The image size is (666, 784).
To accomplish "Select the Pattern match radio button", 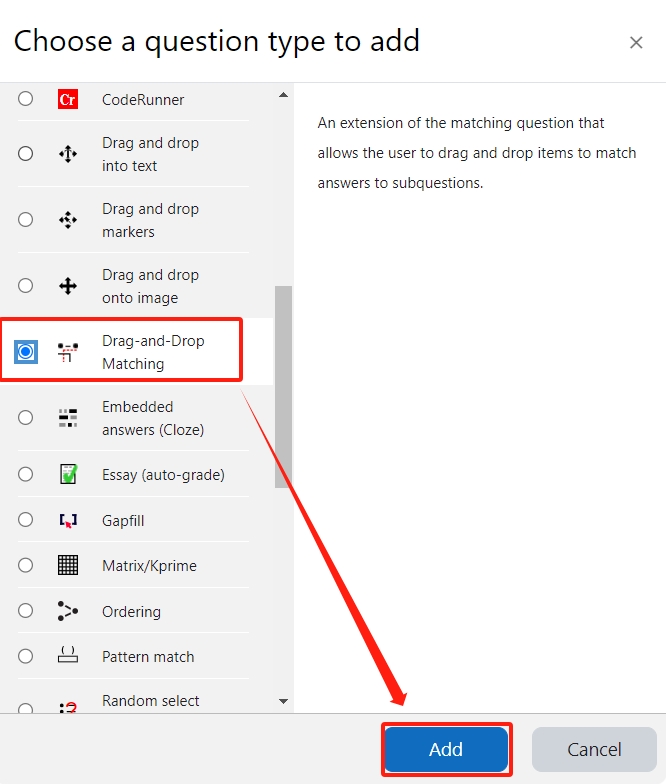I will (x=26, y=656).
